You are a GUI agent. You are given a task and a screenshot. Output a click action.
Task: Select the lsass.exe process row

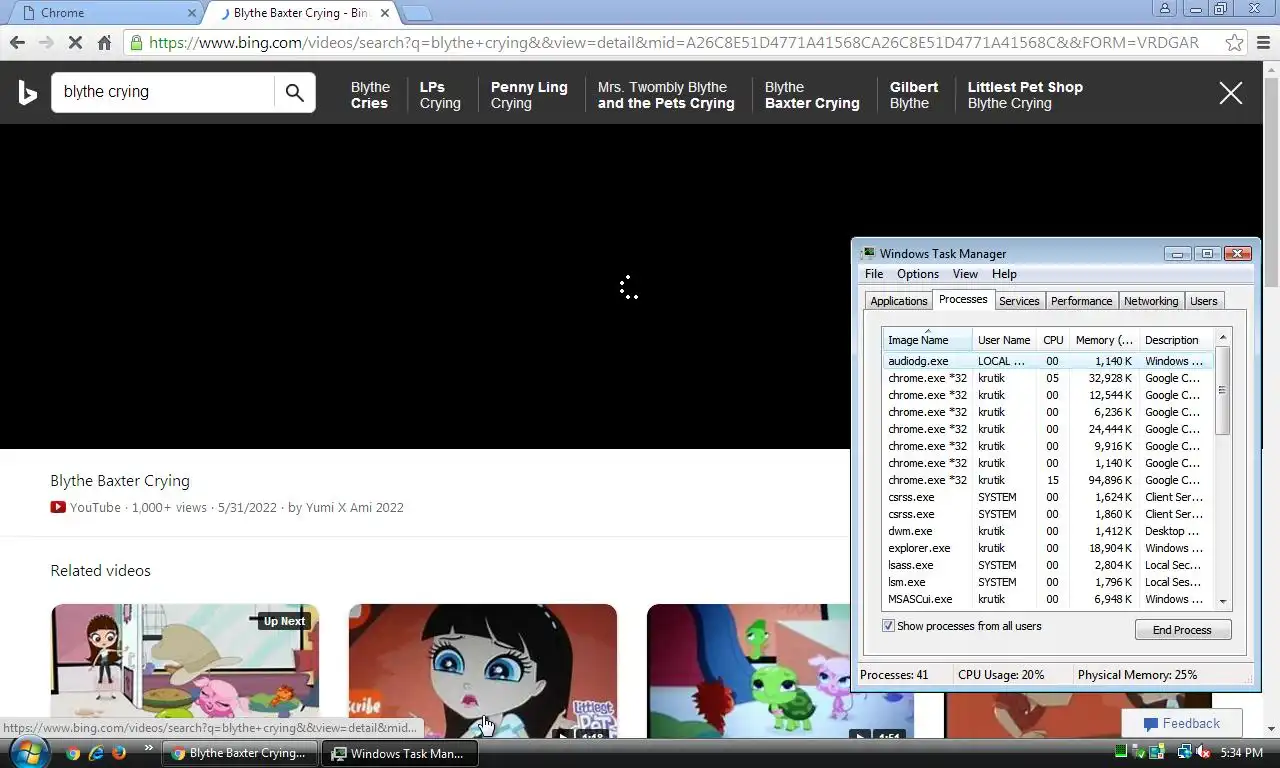[x=1048, y=565]
